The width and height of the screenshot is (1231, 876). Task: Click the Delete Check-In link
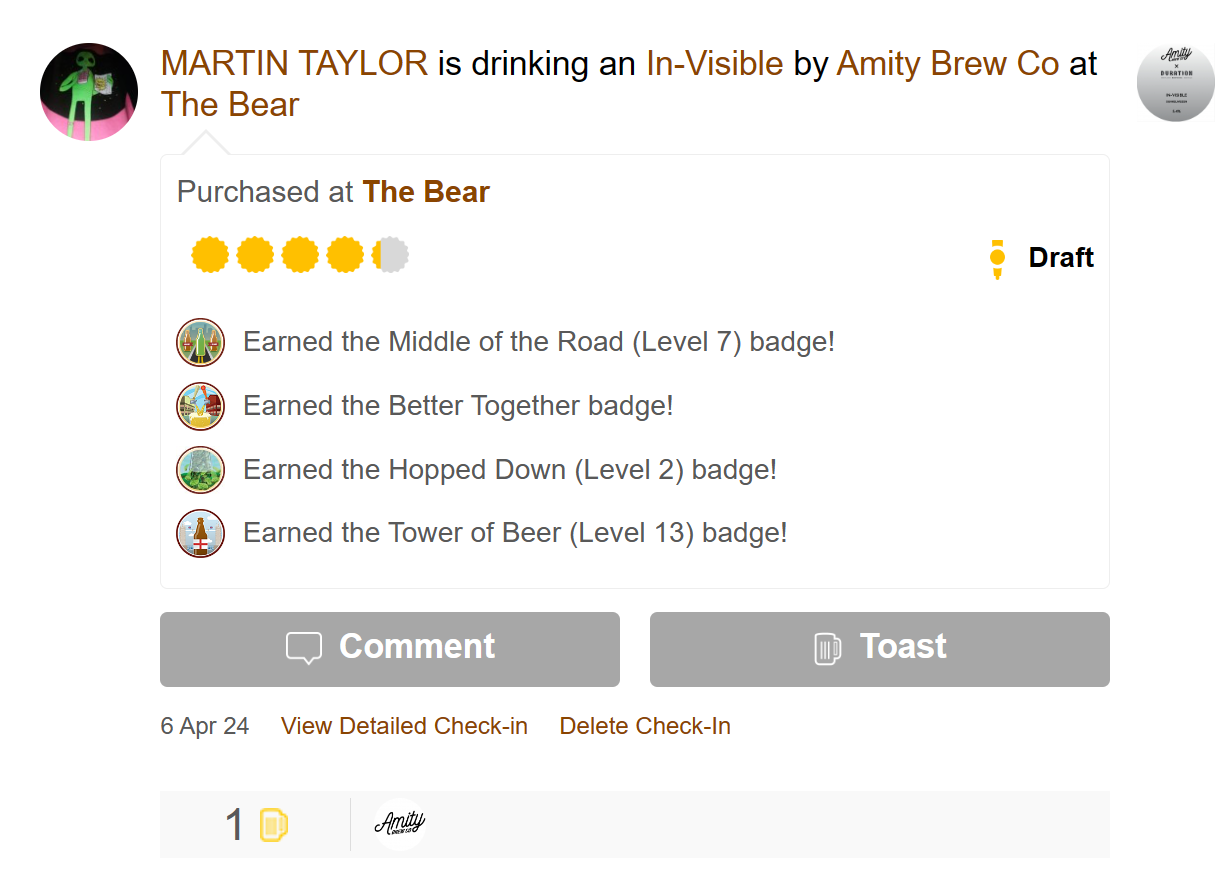[x=645, y=726]
